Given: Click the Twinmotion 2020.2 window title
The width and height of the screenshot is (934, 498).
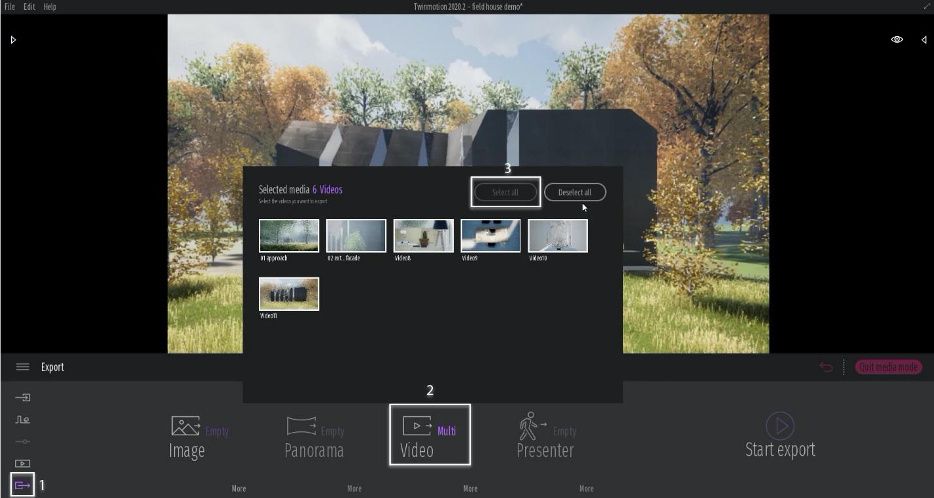Looking at the screenshot, I should click(x=468, y=7).
